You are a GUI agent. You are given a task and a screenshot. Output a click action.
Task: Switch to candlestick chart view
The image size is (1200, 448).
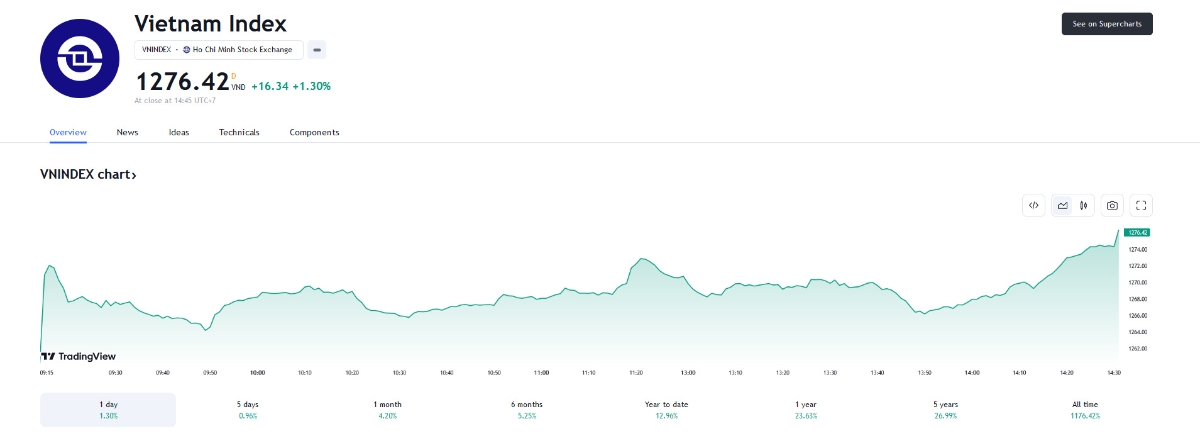click(x=1083, y=205)
